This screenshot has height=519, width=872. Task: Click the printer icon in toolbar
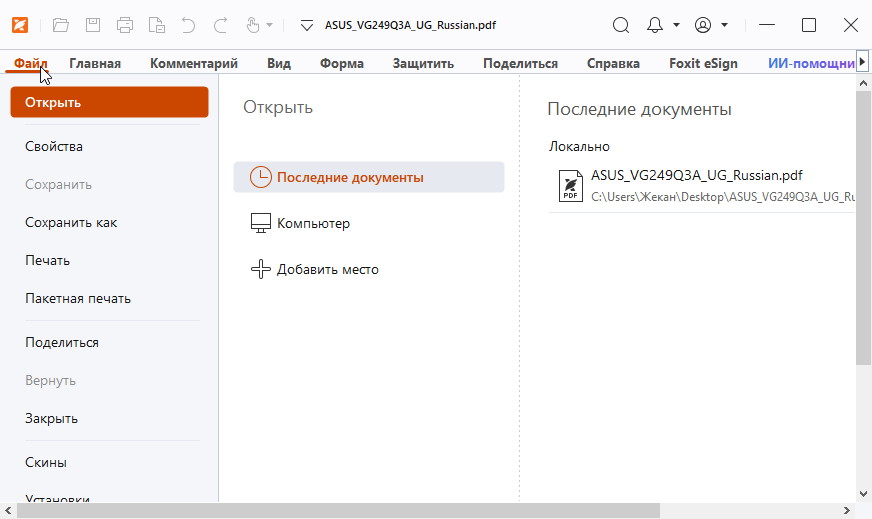pos(125,25)
